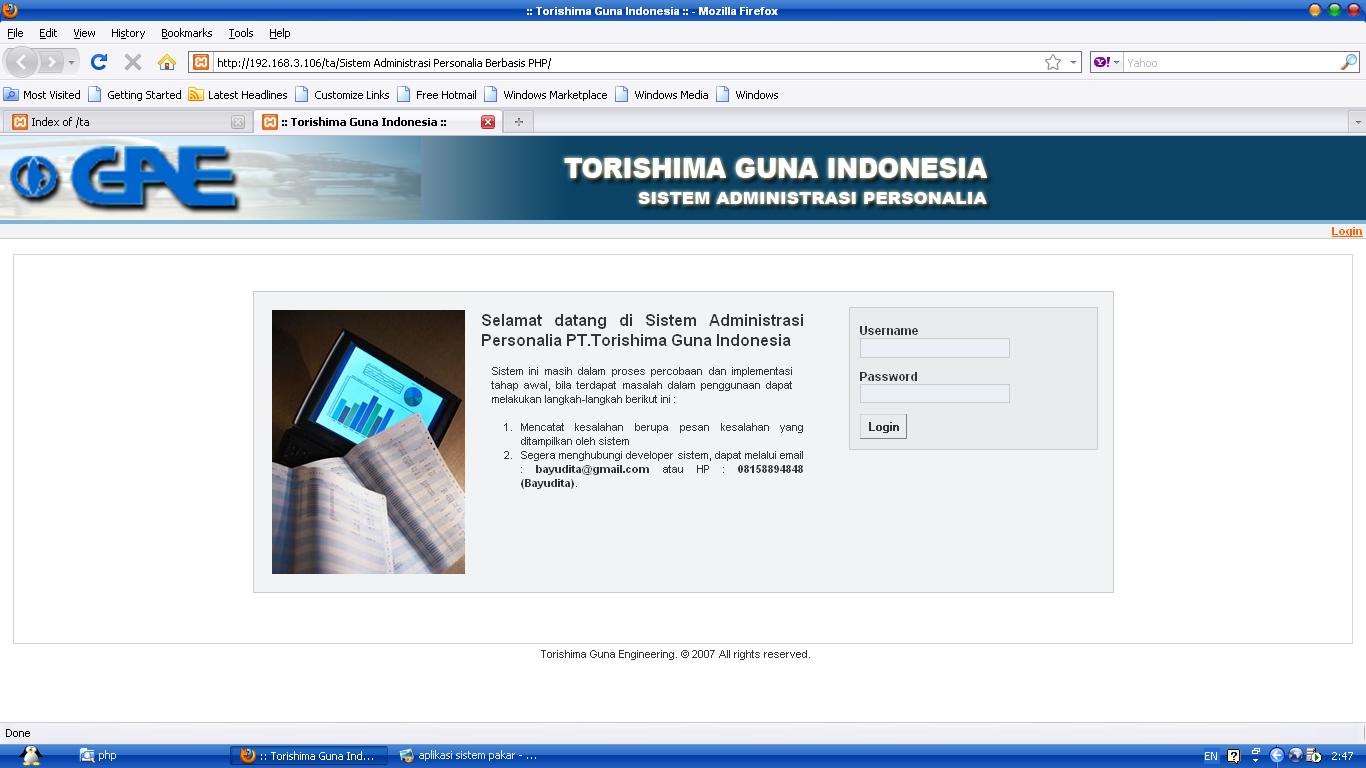Click the GAE logo in header

125,178
